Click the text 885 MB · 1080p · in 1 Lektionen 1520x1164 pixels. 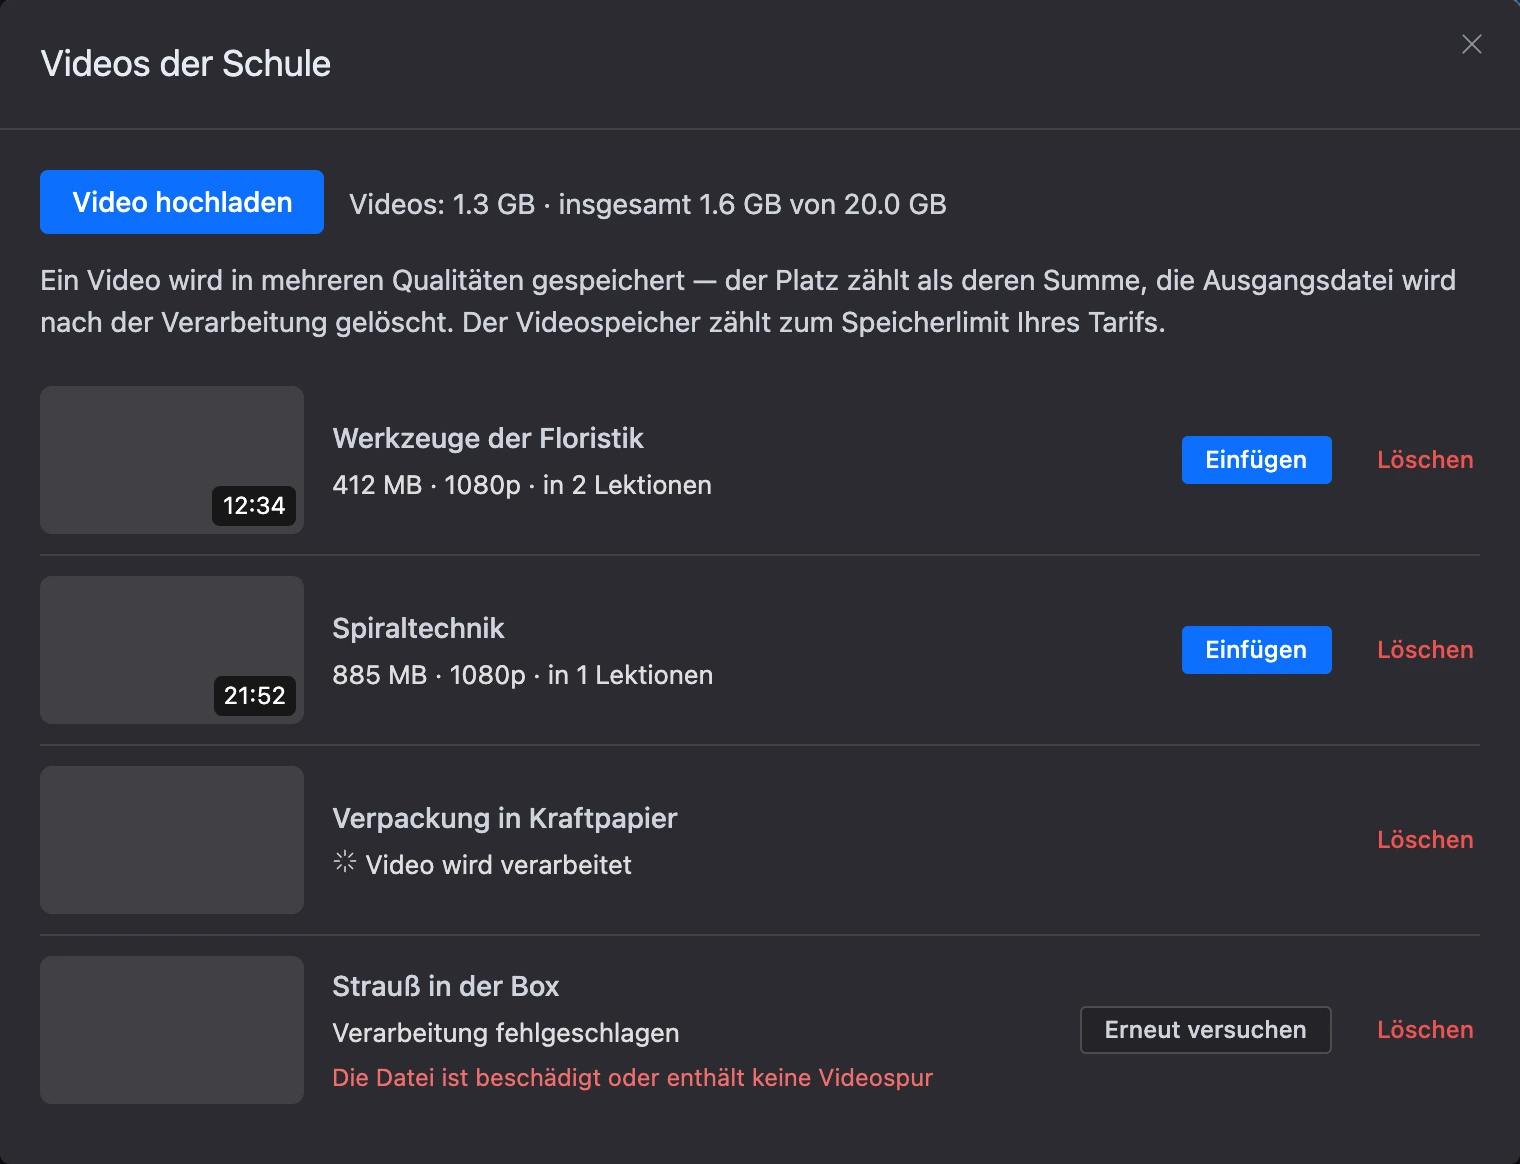[x=522, y=675]
